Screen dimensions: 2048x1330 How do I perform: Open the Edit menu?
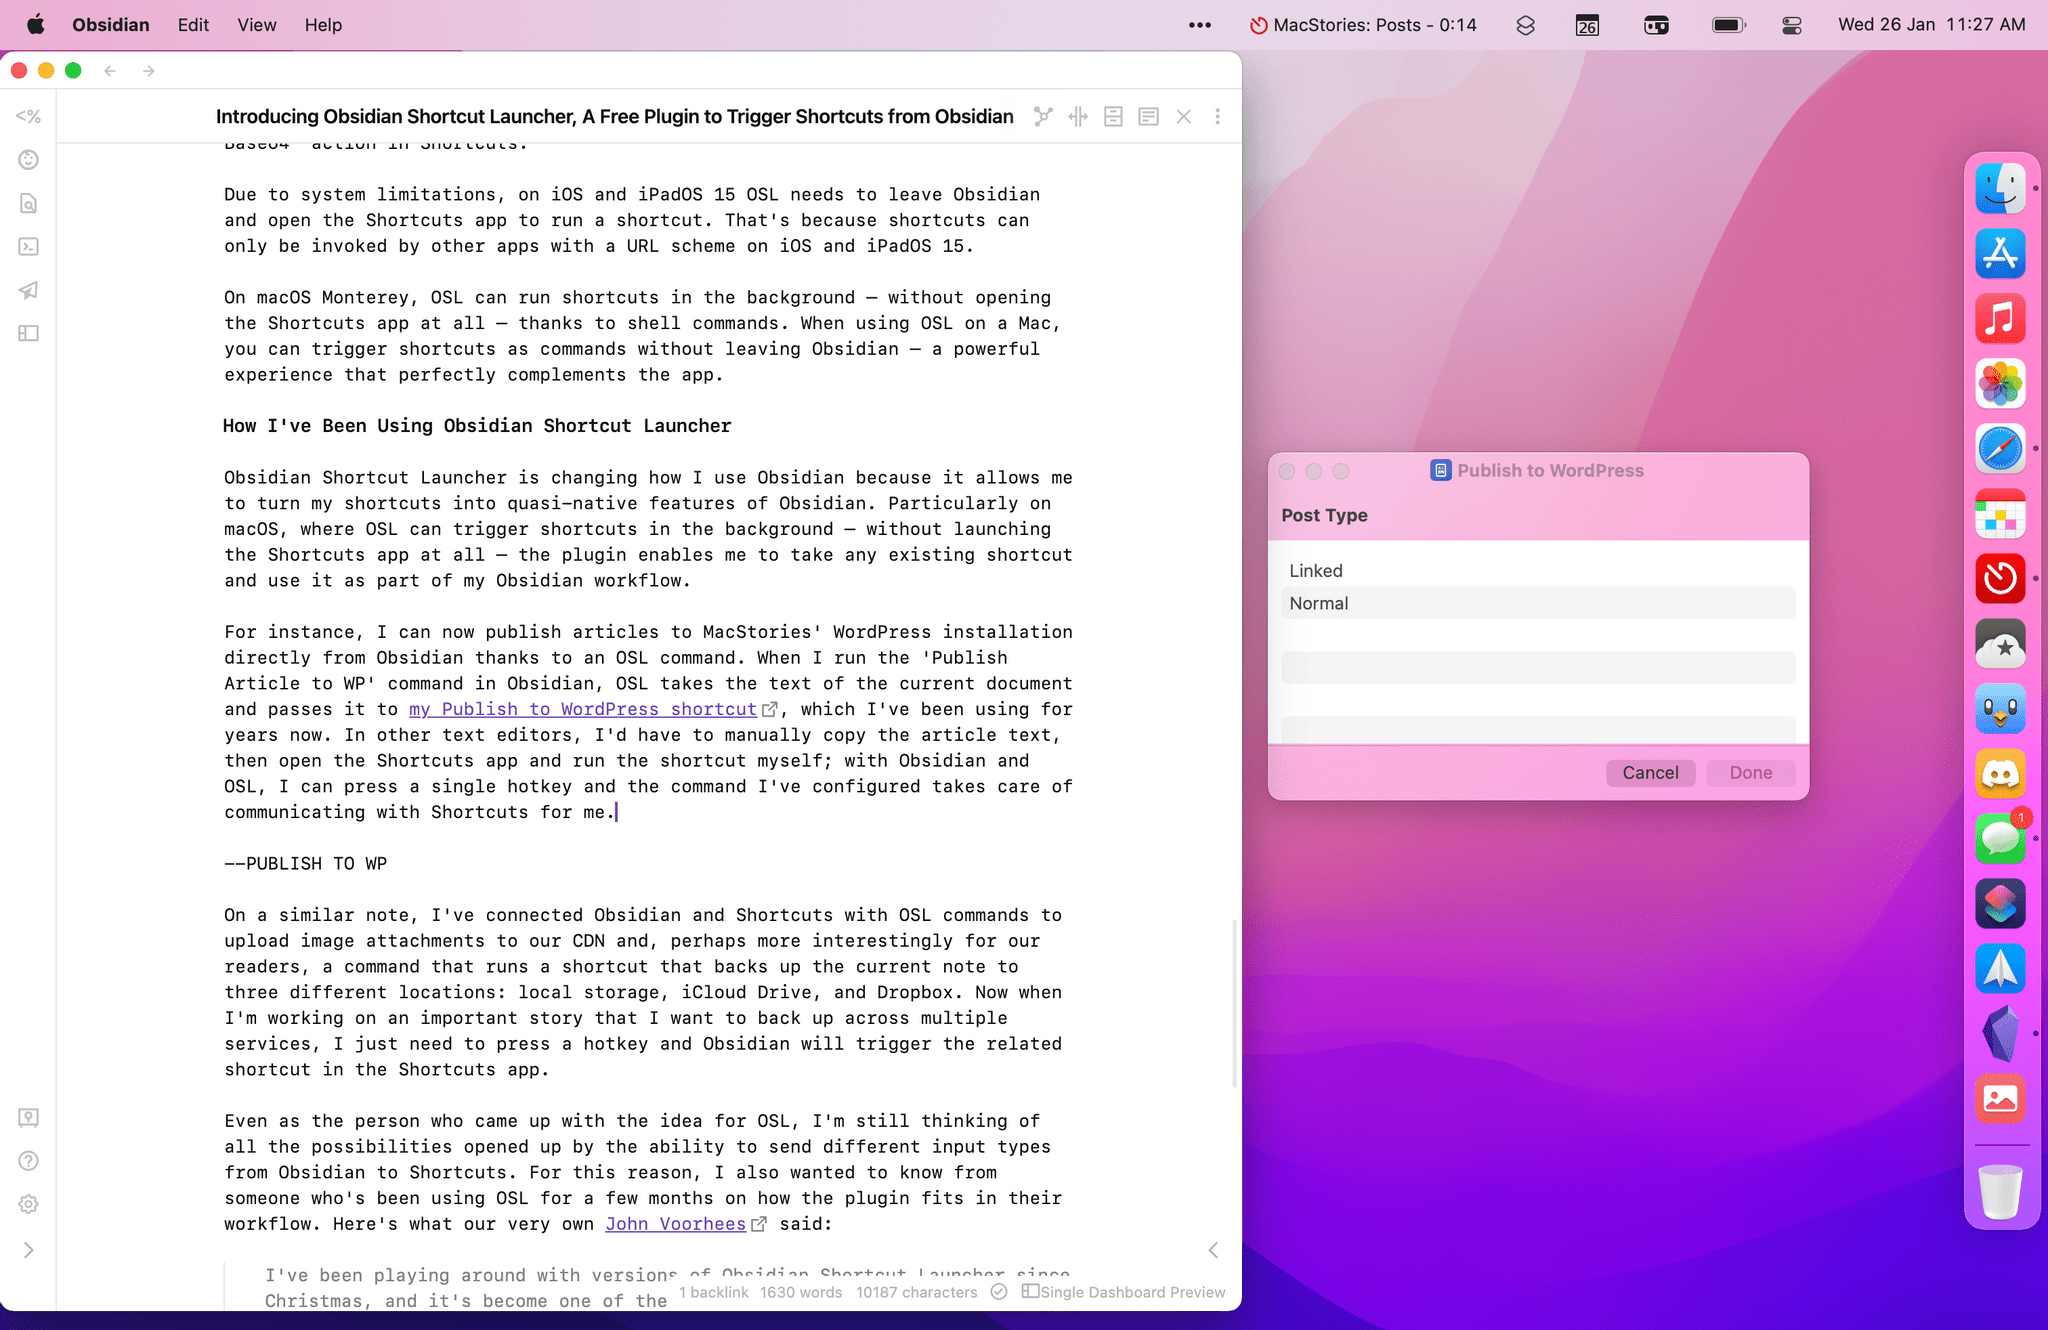[x=193, y=25]
